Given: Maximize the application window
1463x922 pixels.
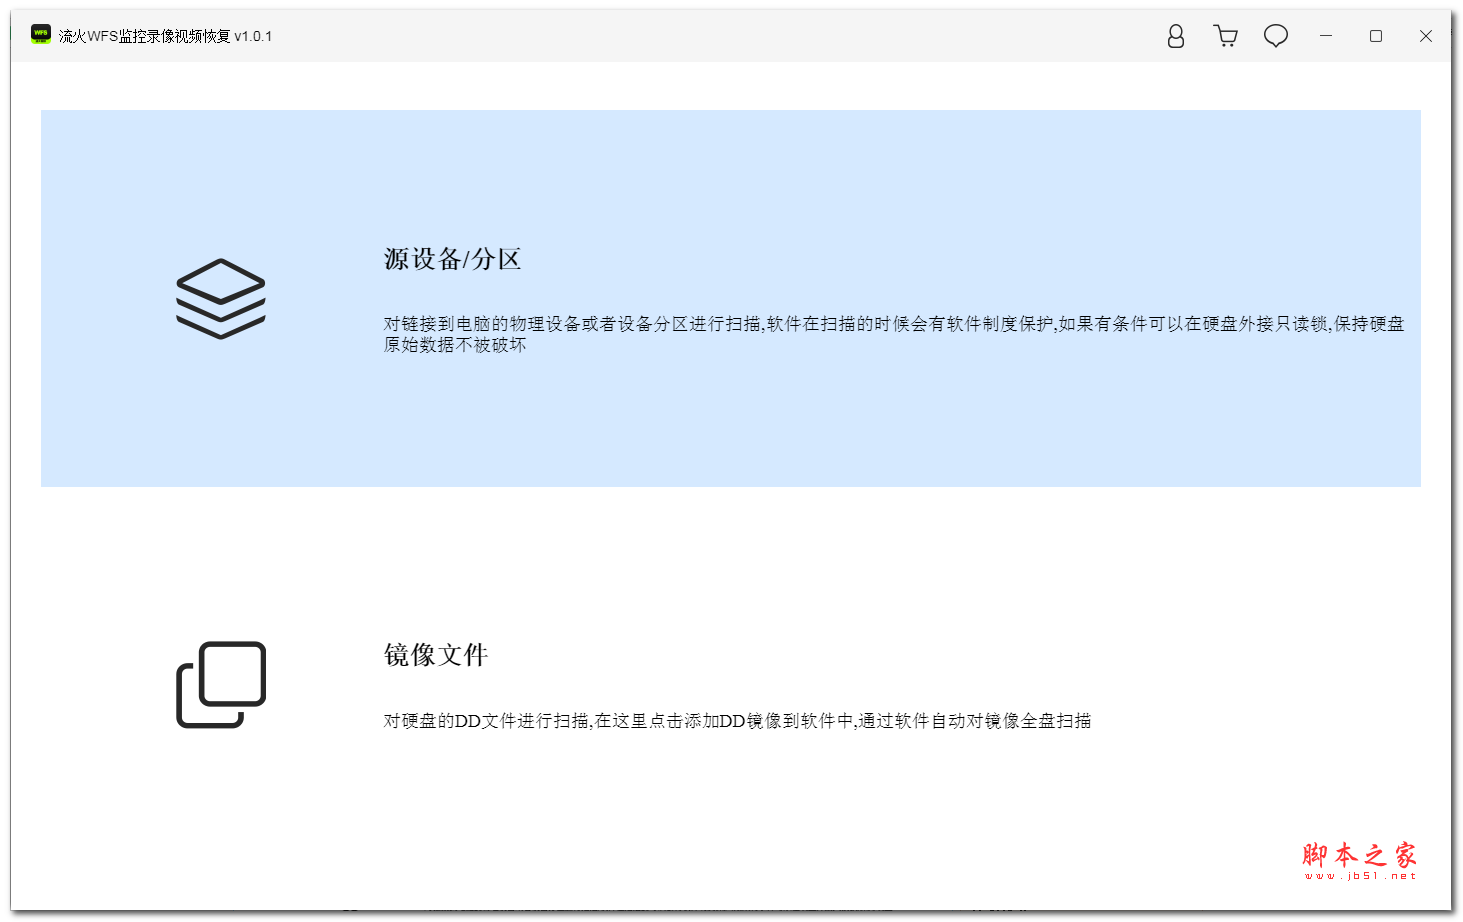Looking at the screenshot, I should [1376, 36].
